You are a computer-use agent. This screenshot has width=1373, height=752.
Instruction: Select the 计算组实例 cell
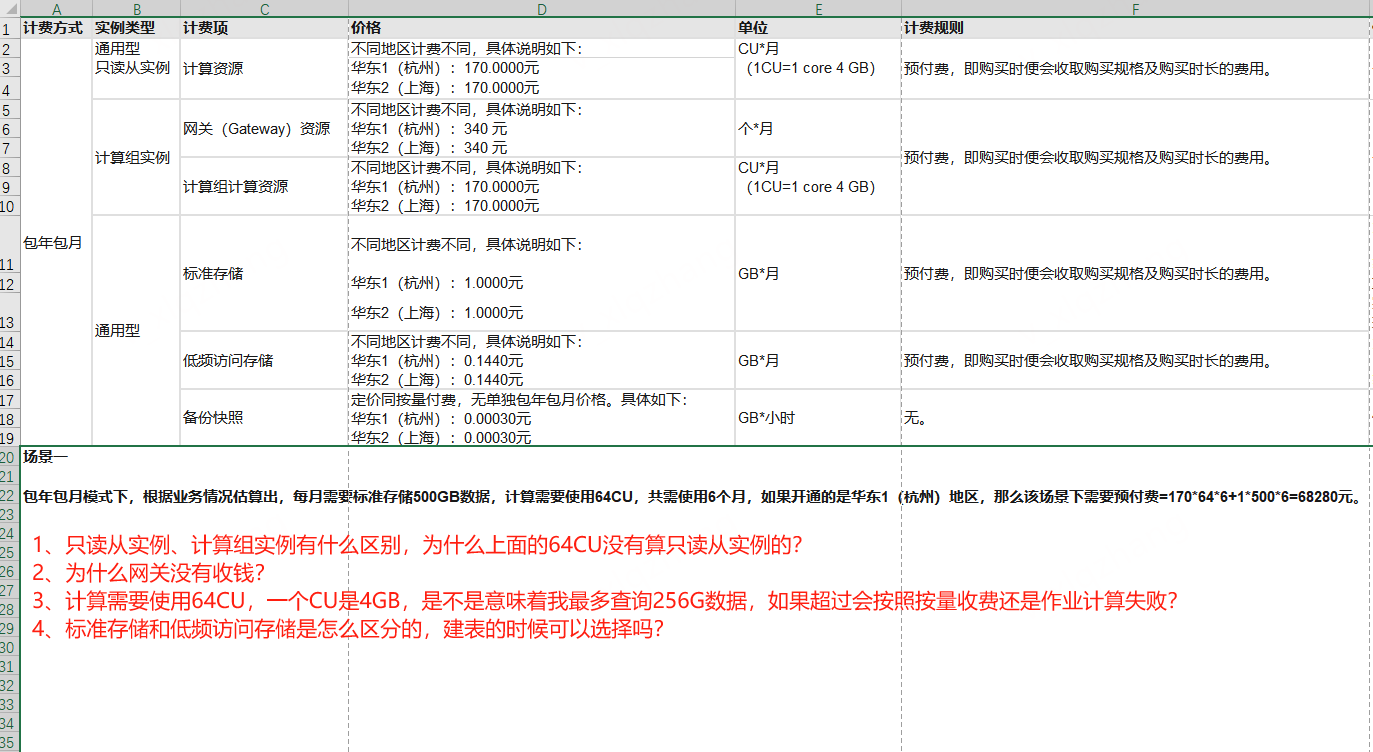click(136, 157)
